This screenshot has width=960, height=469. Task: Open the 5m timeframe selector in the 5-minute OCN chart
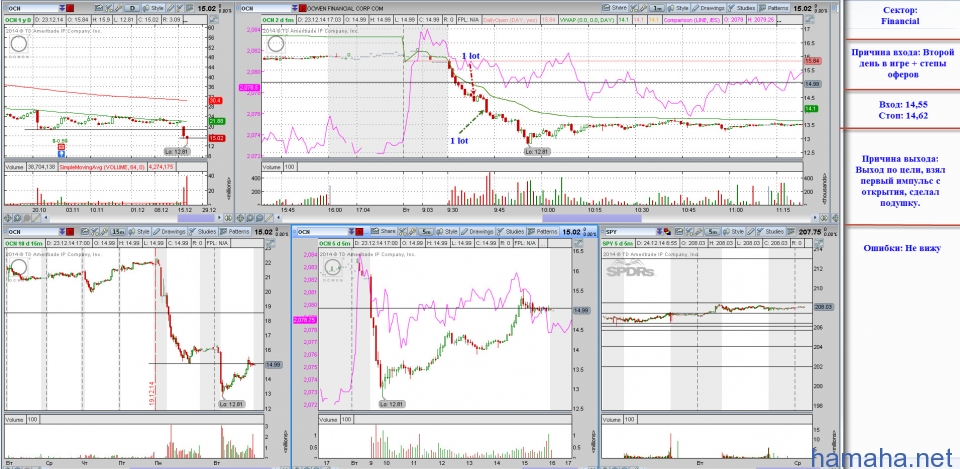pos(426,231)
